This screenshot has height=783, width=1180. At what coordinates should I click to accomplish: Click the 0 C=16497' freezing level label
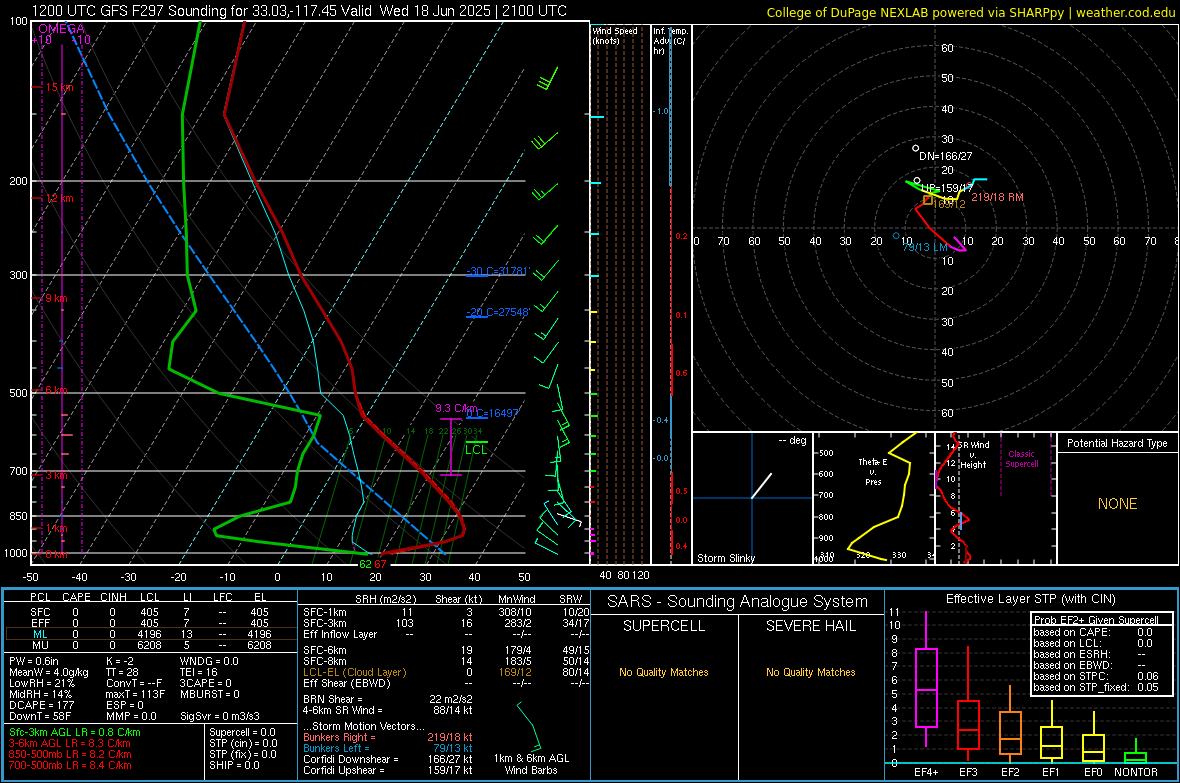click(x=493, y=413)
